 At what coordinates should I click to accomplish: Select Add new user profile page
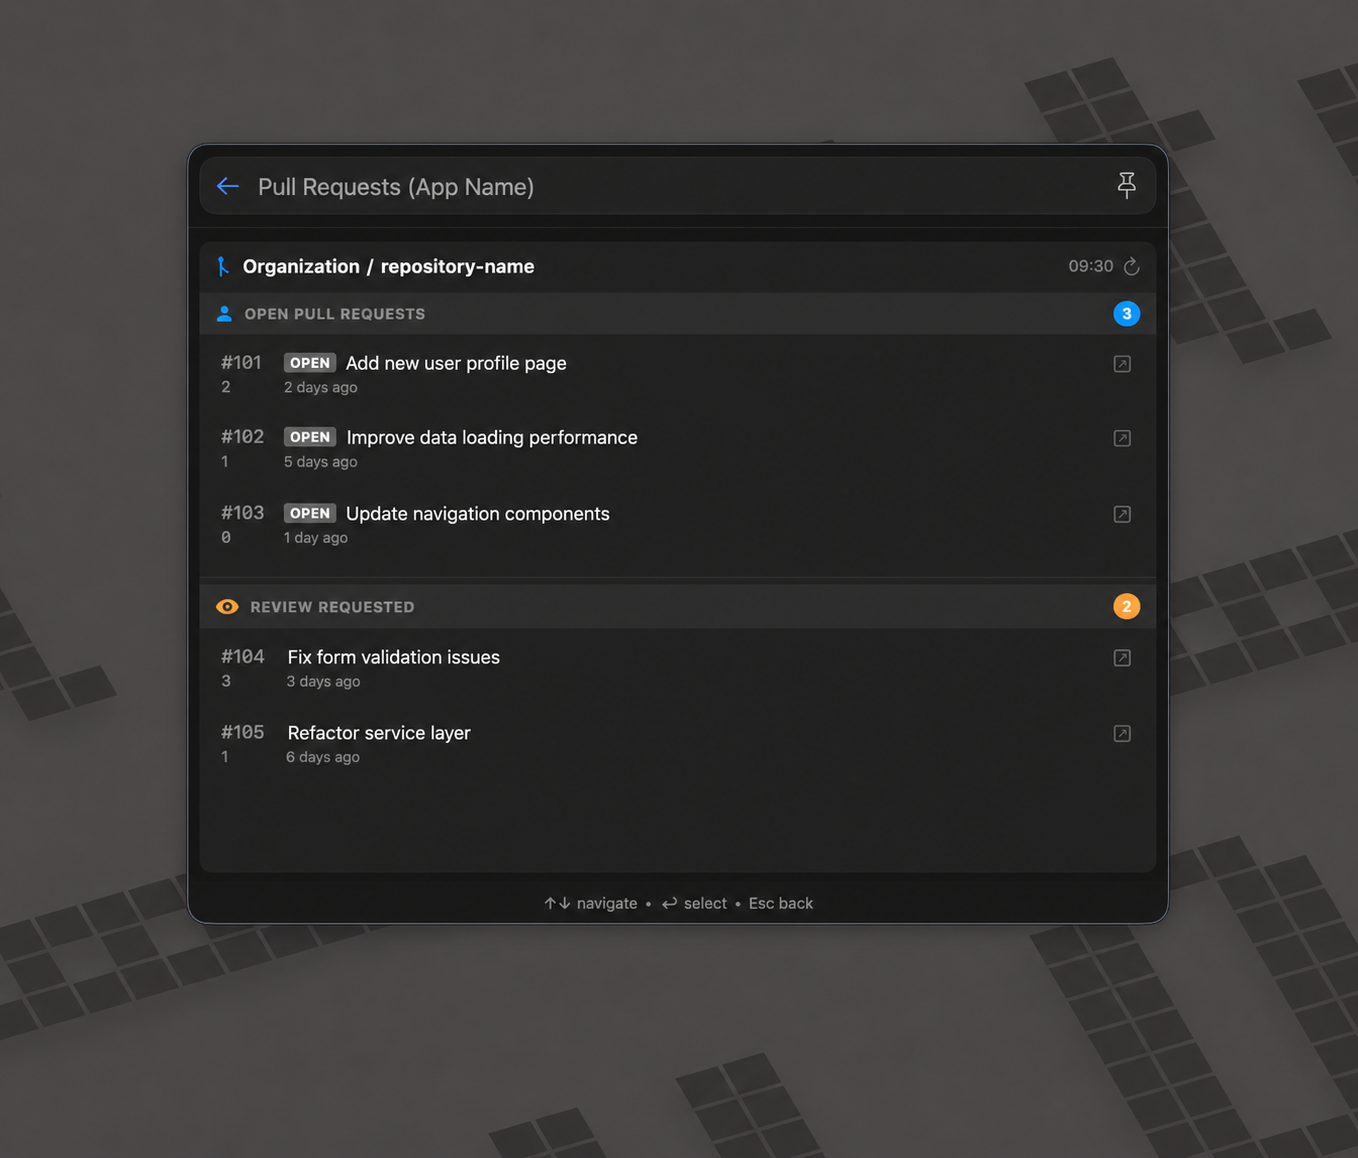(x=456, y=363)
